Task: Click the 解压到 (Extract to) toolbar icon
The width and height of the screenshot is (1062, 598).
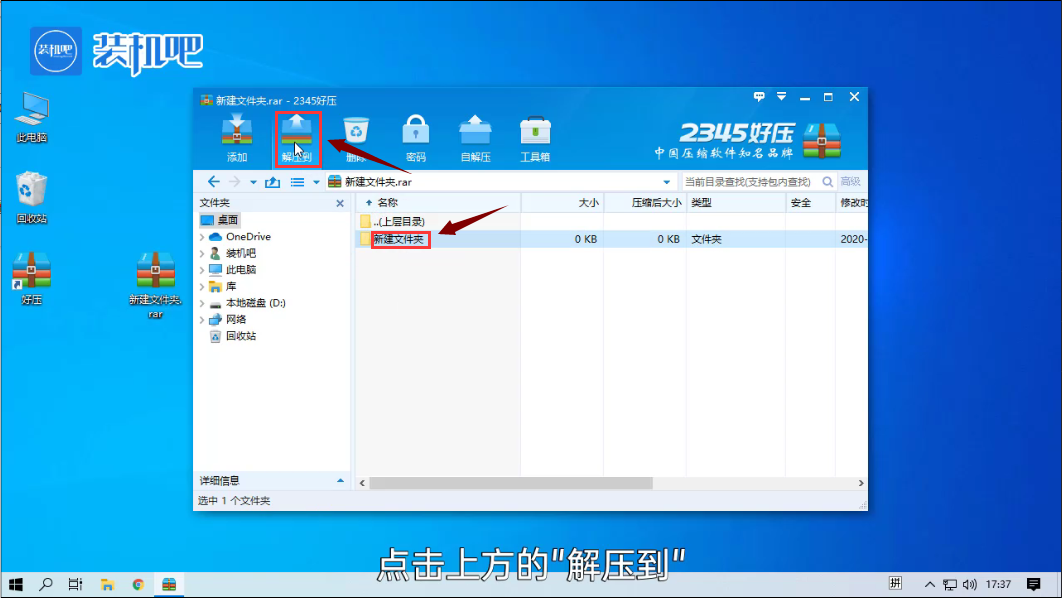Action: point(297,139)
